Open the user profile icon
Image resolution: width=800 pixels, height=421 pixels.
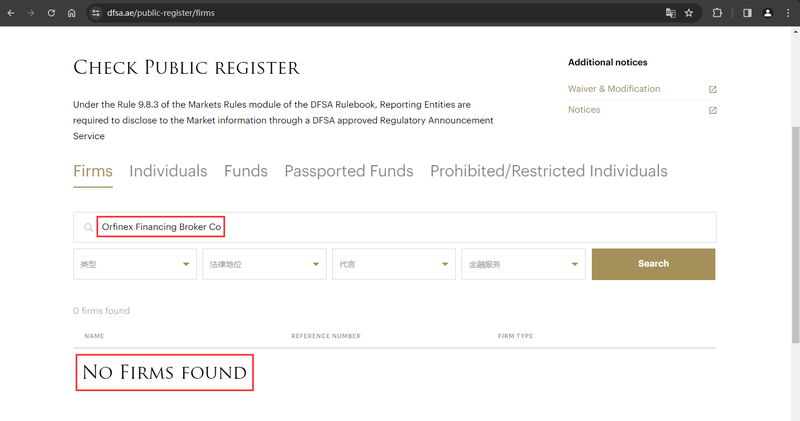pyautogui.click(x=768, y=13)
